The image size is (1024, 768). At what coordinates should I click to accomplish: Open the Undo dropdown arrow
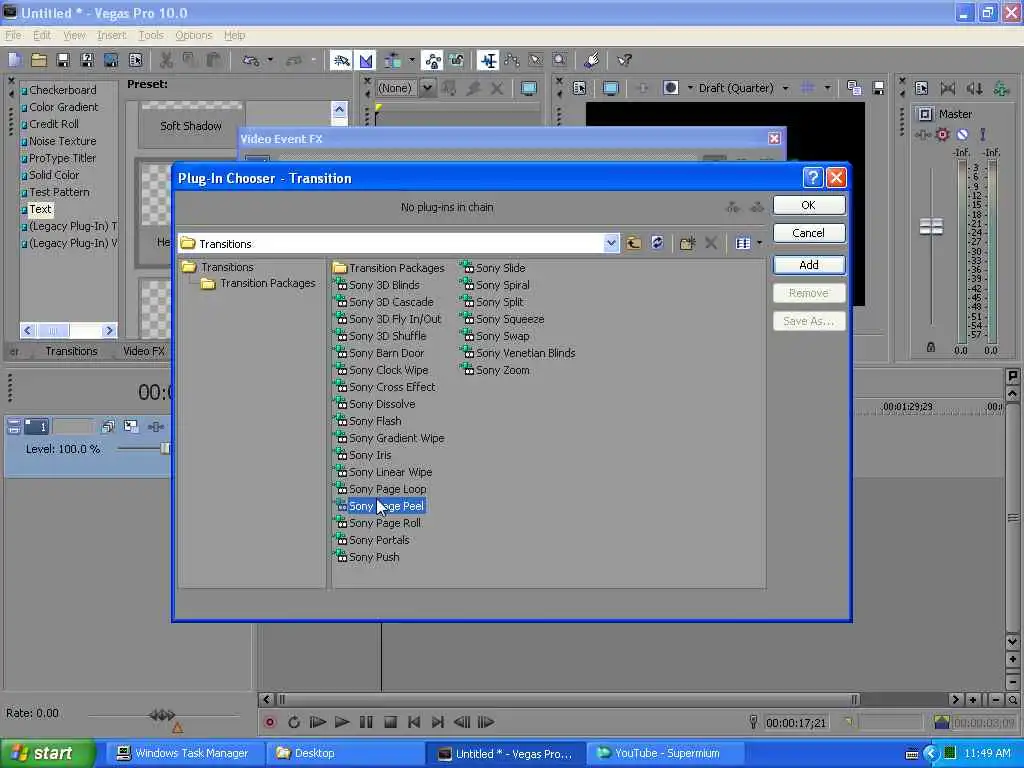coord(270,60)
